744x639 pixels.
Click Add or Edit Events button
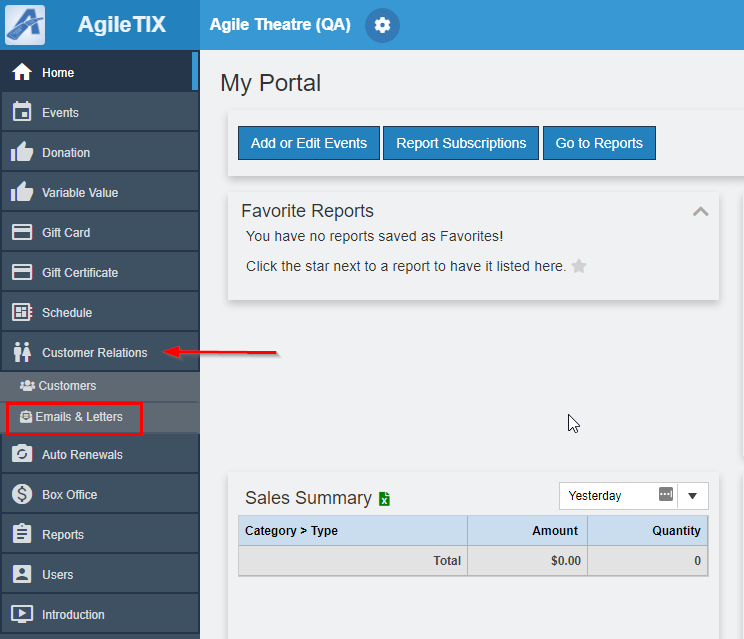pyautogui.click(x=309, y=143)
